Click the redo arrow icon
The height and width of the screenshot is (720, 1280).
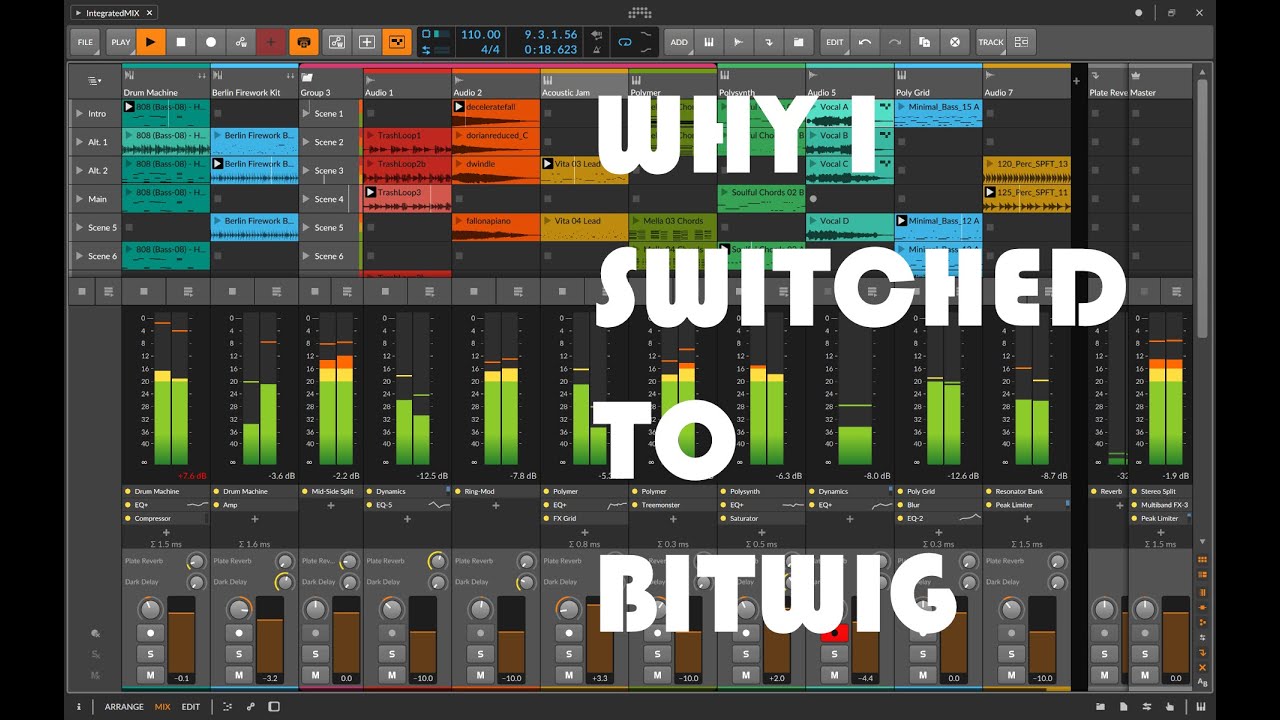(894, 42)
